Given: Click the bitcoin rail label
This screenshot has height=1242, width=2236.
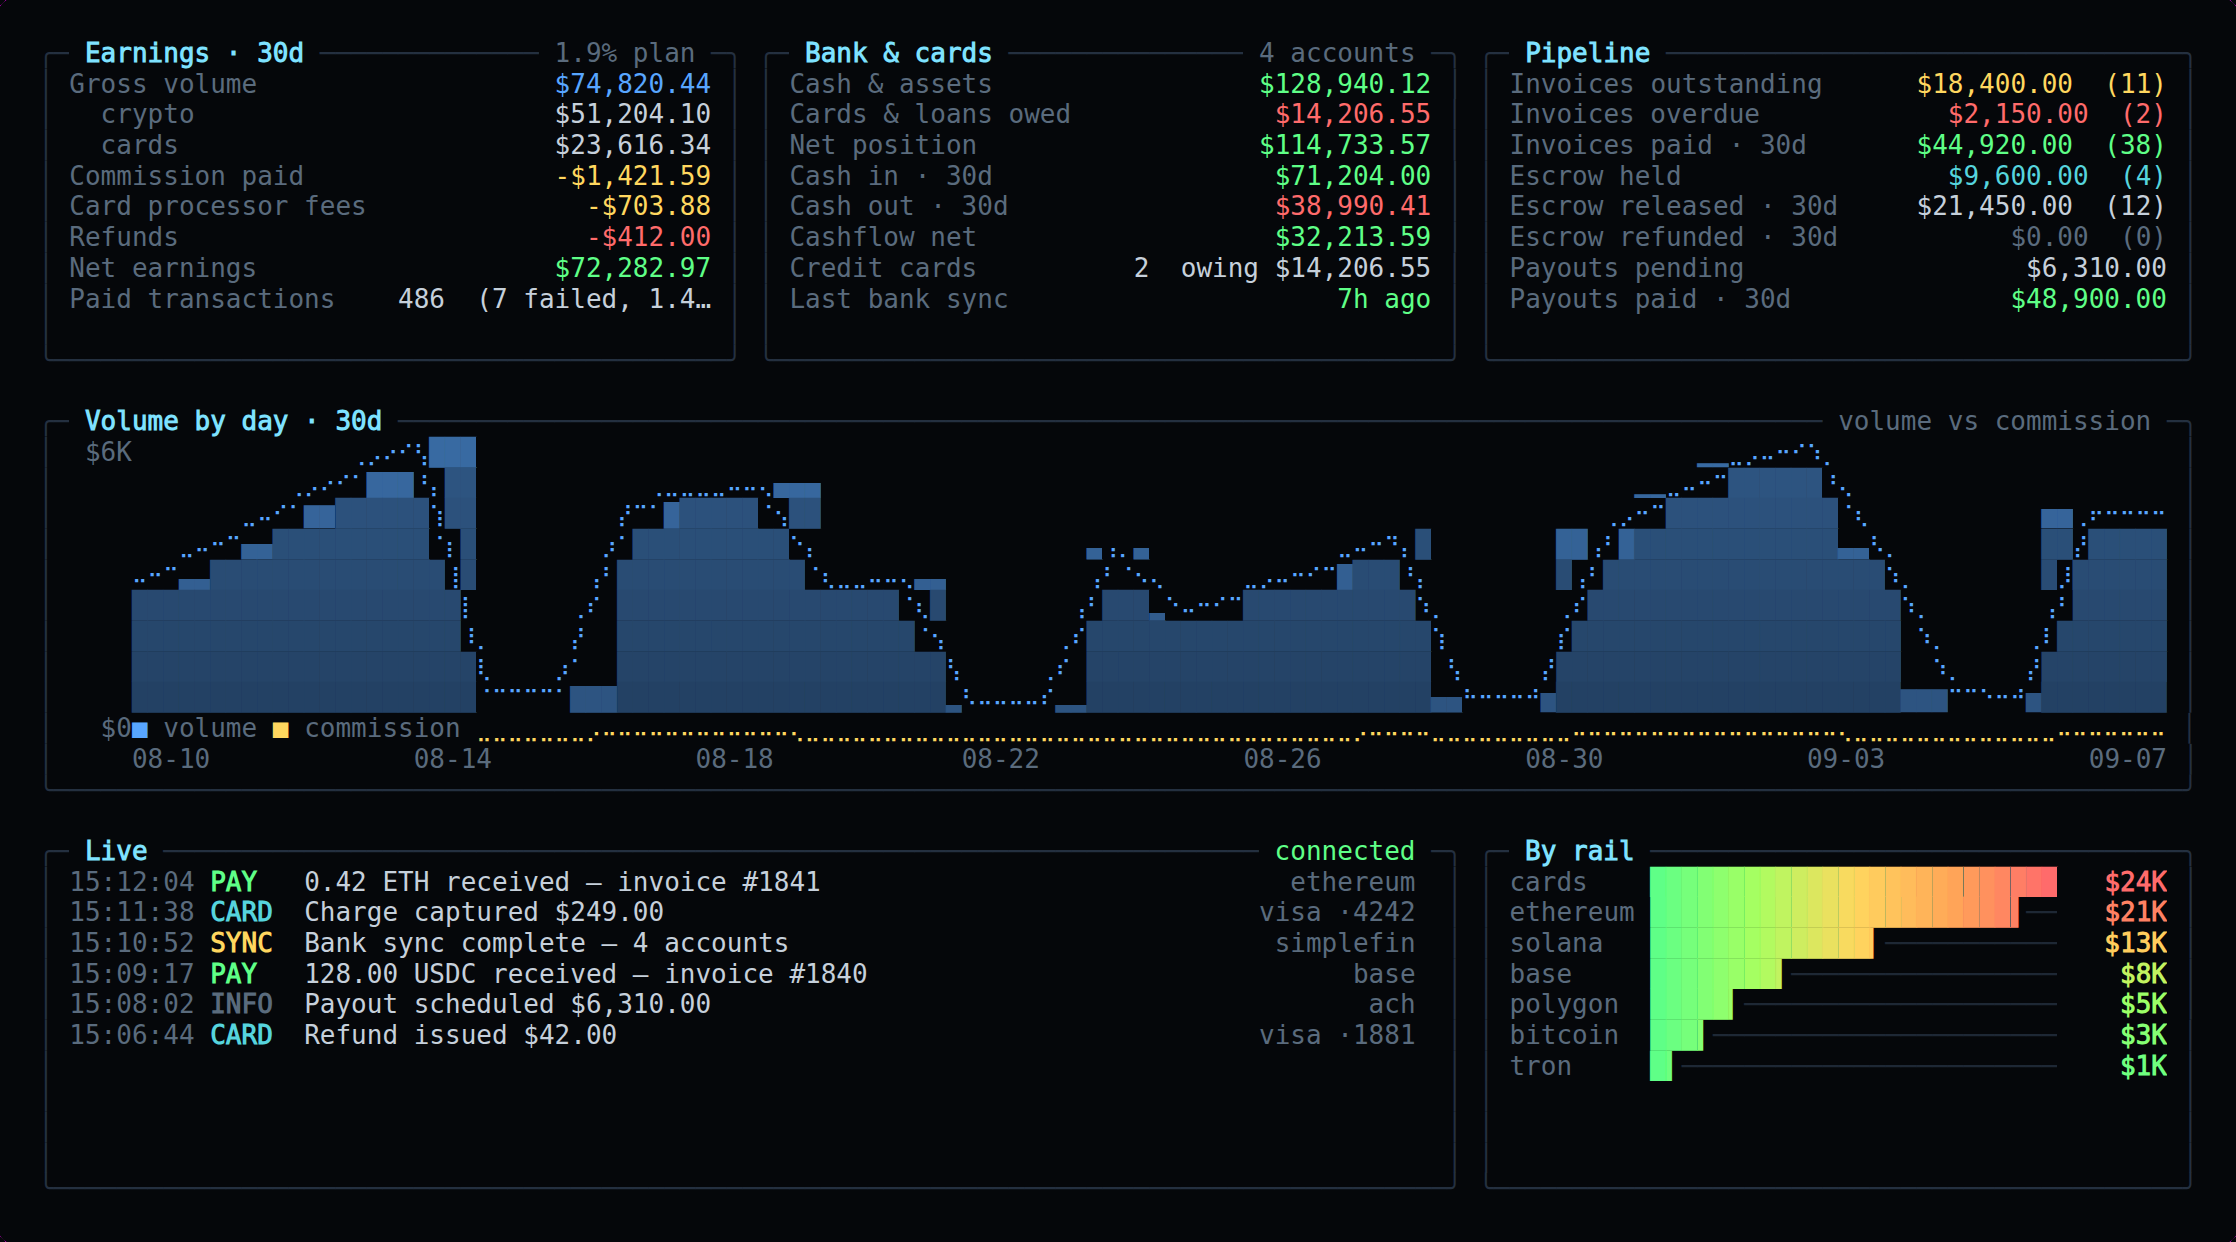Looking at the screenshot, I should pyautogui.click(x=1564, y=1035).
